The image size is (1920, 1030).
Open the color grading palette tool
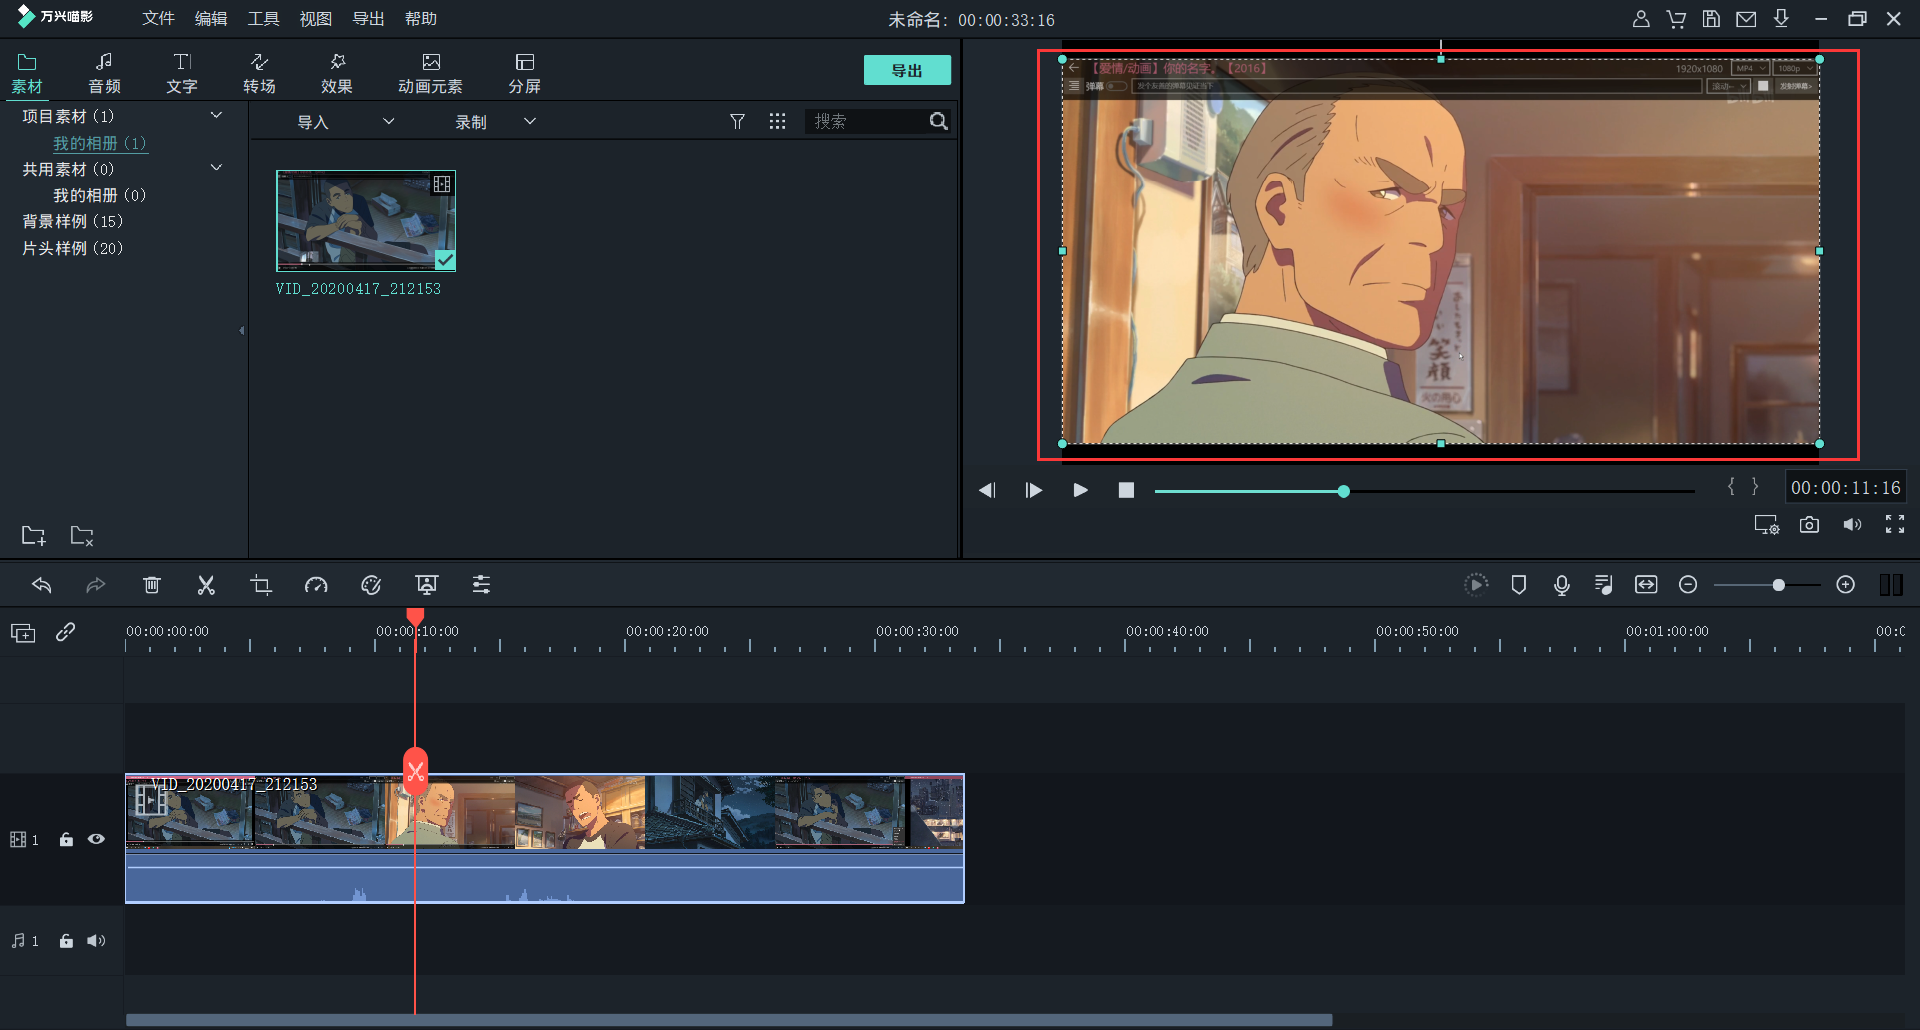click(371, 585)
